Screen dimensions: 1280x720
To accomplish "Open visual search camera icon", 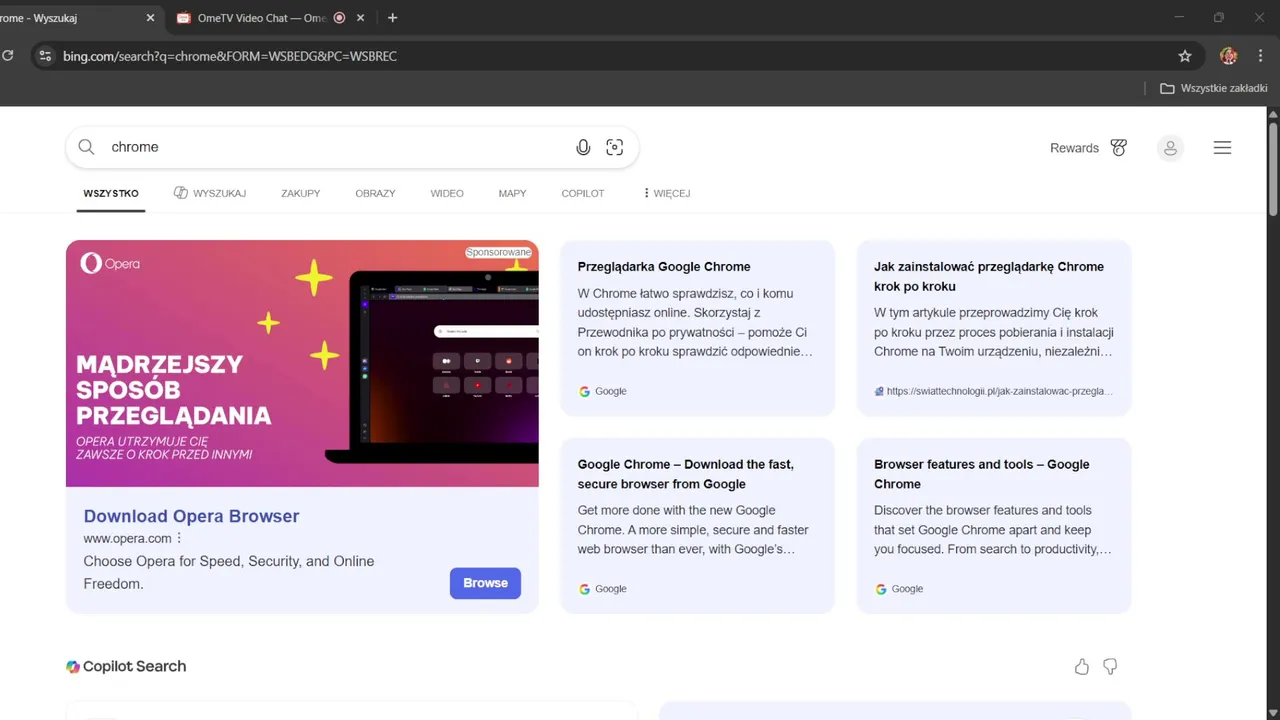I will 615,147.
